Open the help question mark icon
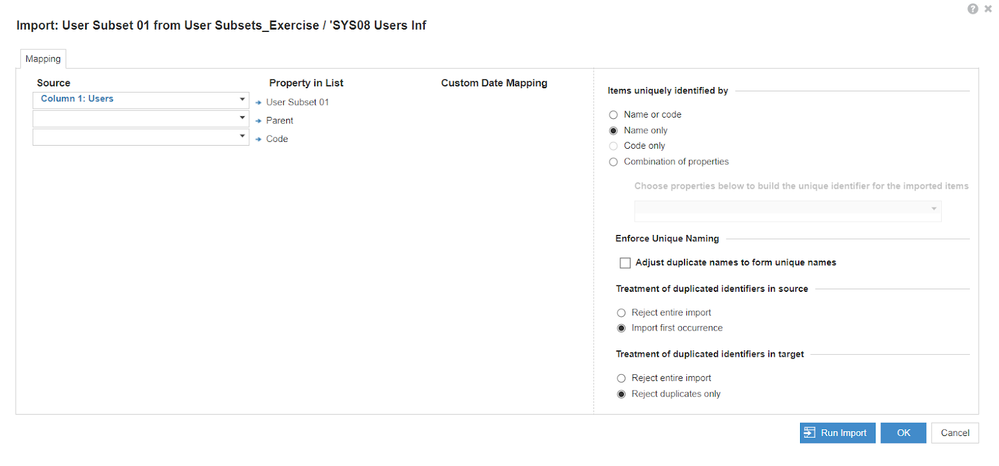Screen dimensions: 999x466 click(x=972, y=9)
